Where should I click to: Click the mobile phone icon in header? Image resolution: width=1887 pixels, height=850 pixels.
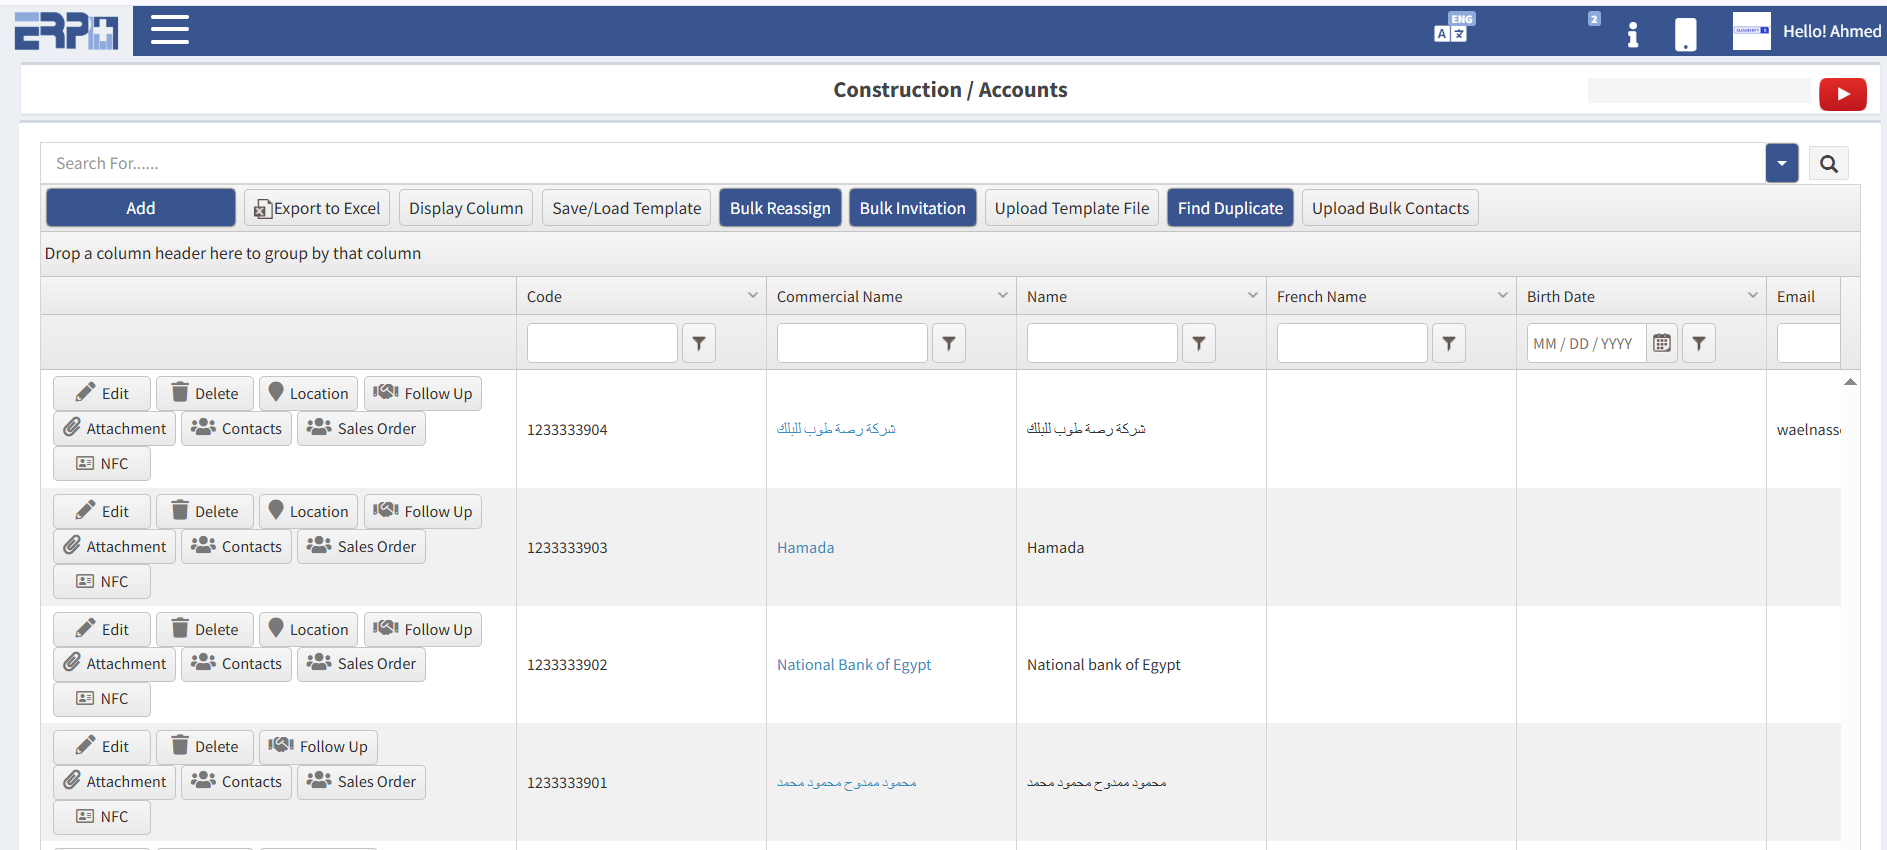pos(1685,34)
